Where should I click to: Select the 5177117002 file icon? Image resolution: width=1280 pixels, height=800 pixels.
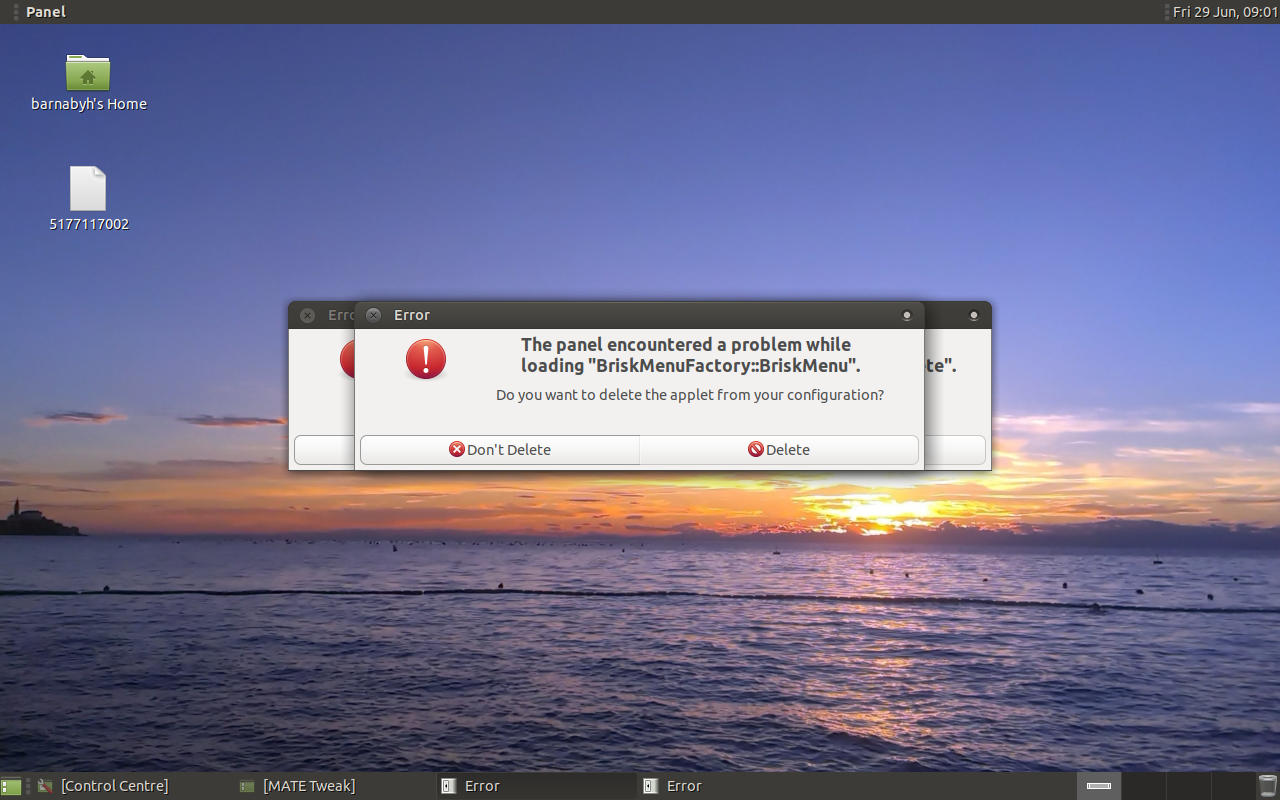(88, 198)
